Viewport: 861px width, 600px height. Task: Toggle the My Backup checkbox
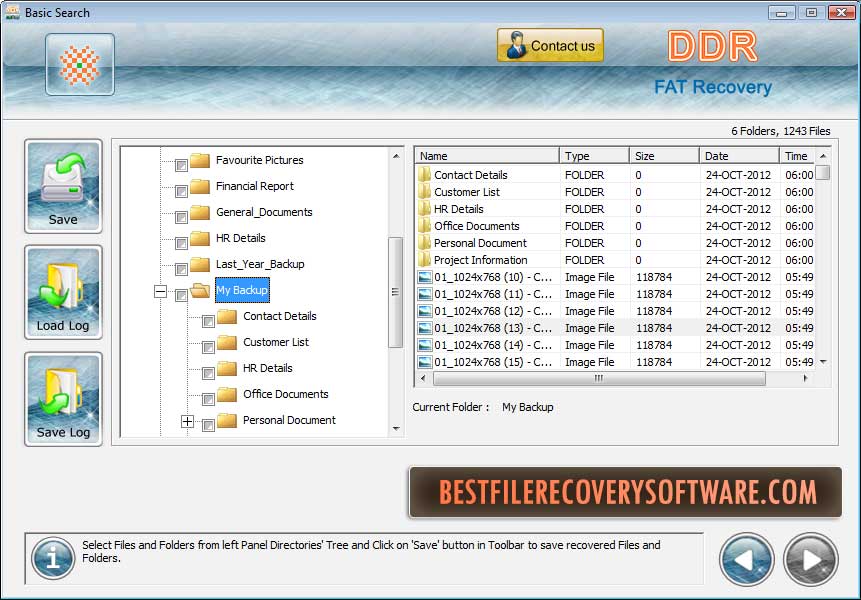coord(181,295)
